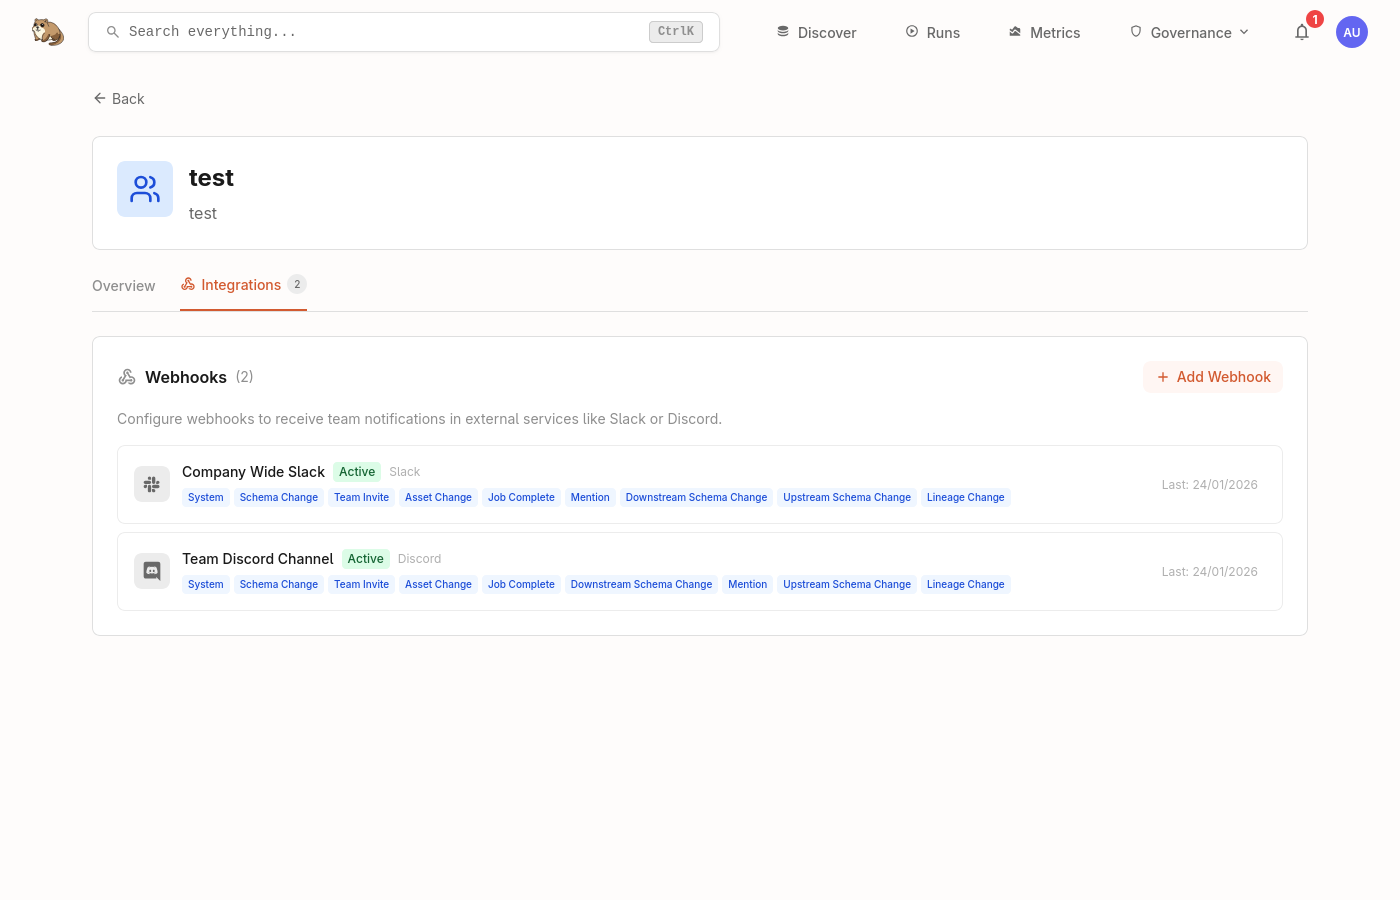
Task: Toggle the Active status on Team Discord Channel
Action: click(365, 559)
